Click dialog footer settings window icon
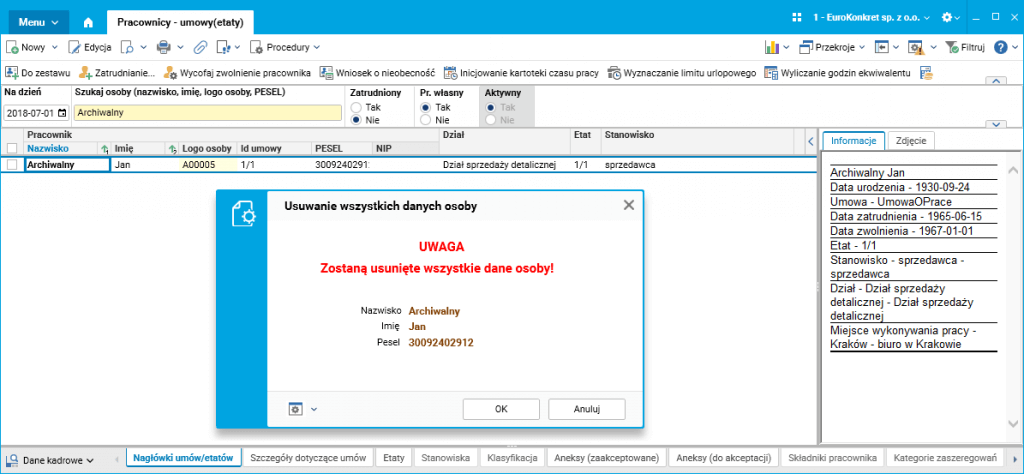The image size is (1024, 474). click(296, 409)
